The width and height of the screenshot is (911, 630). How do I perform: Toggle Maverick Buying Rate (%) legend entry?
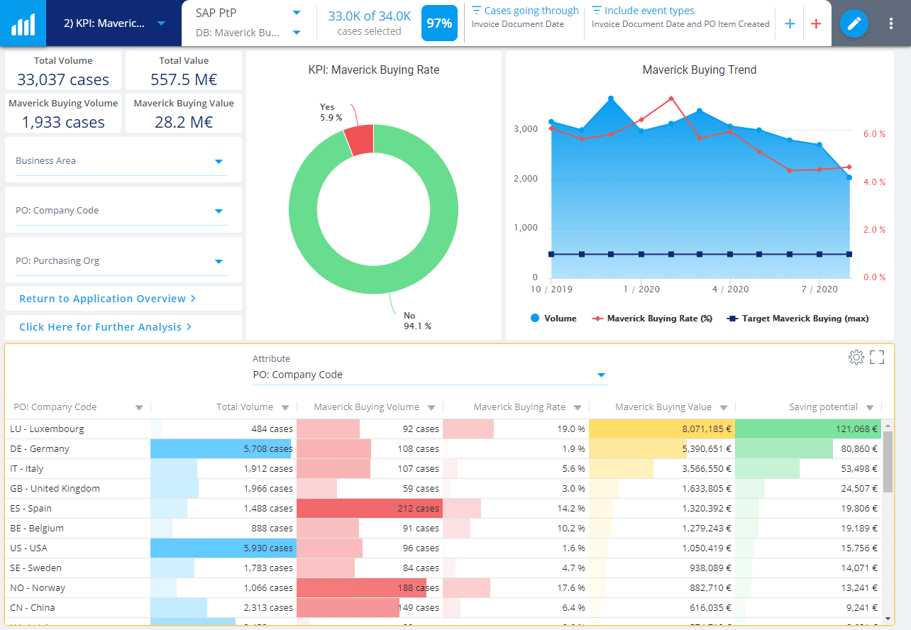[x=652, y=318]
